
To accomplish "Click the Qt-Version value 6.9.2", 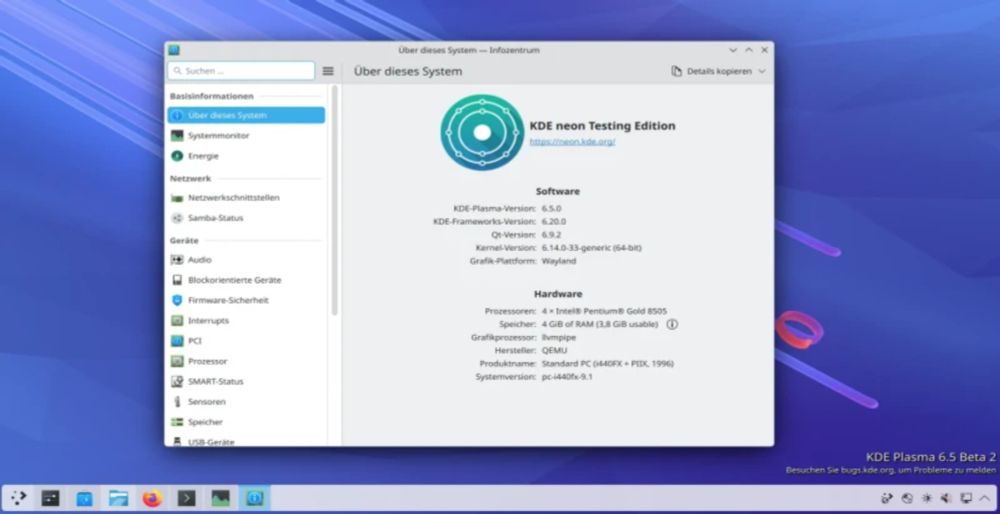I will 551,235.
